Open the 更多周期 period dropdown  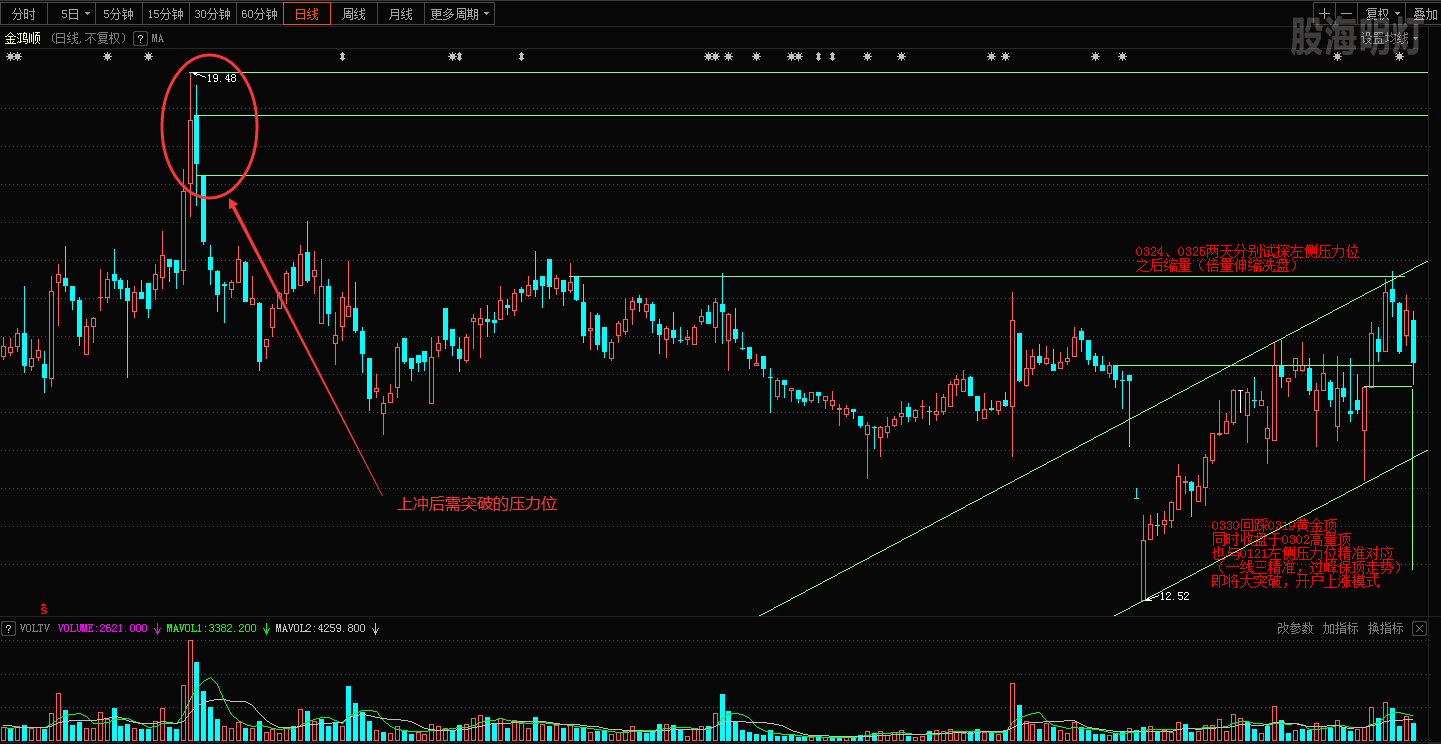pos(460,14)
